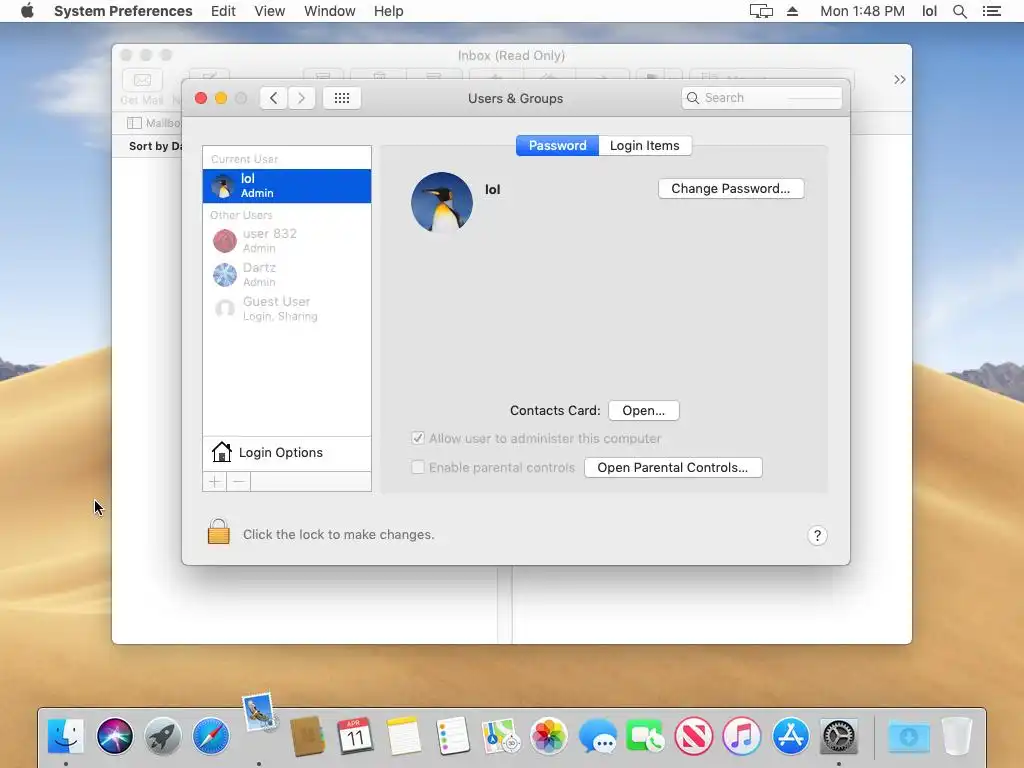Select current user lol in sidebar
Image resolution: width=1024 pixels, height=768 pixels.
pos(287,185)
